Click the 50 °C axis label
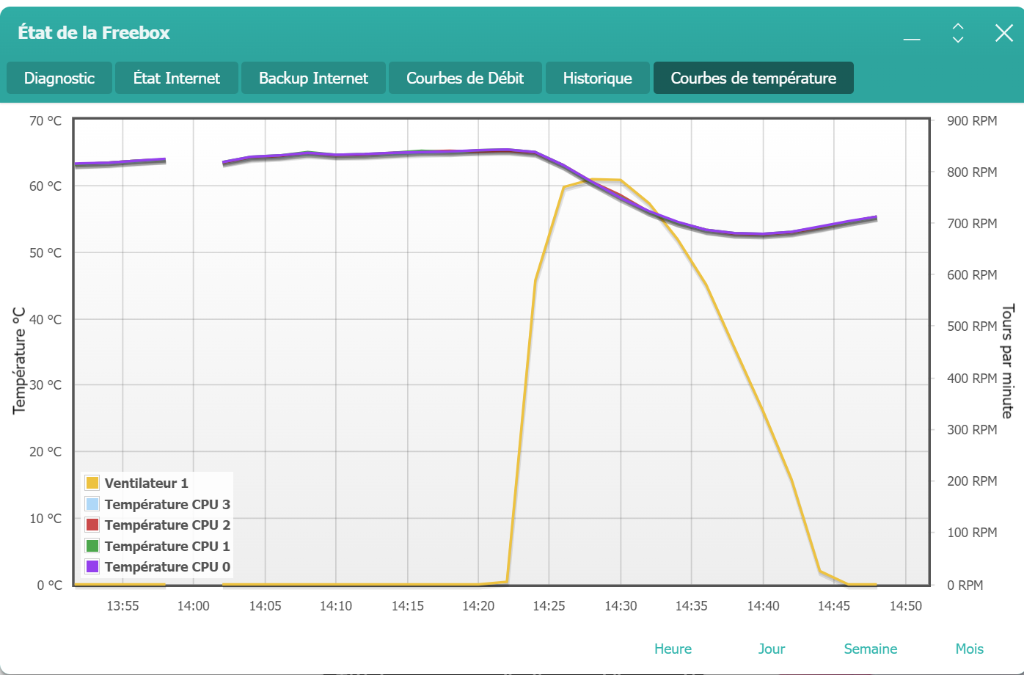1024x675 pixels. [x=46, y=253]
